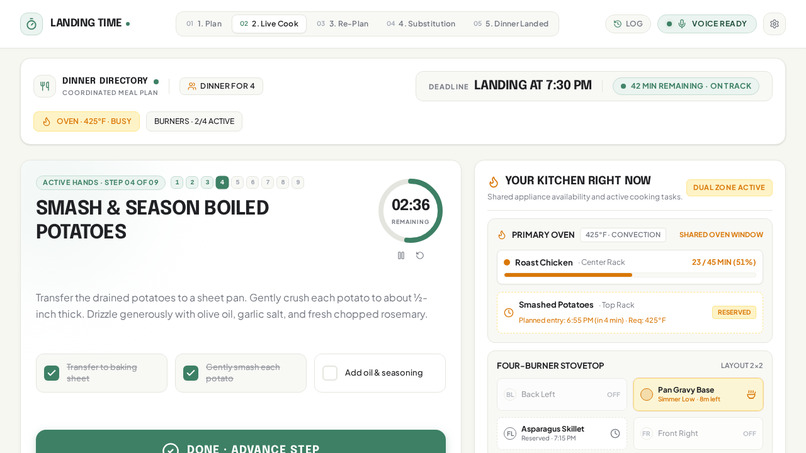Image resolution: width=806 pixels, height=453 pixels.
Task: Click the Dual Zone Active badge
Action: pos(729,188)
